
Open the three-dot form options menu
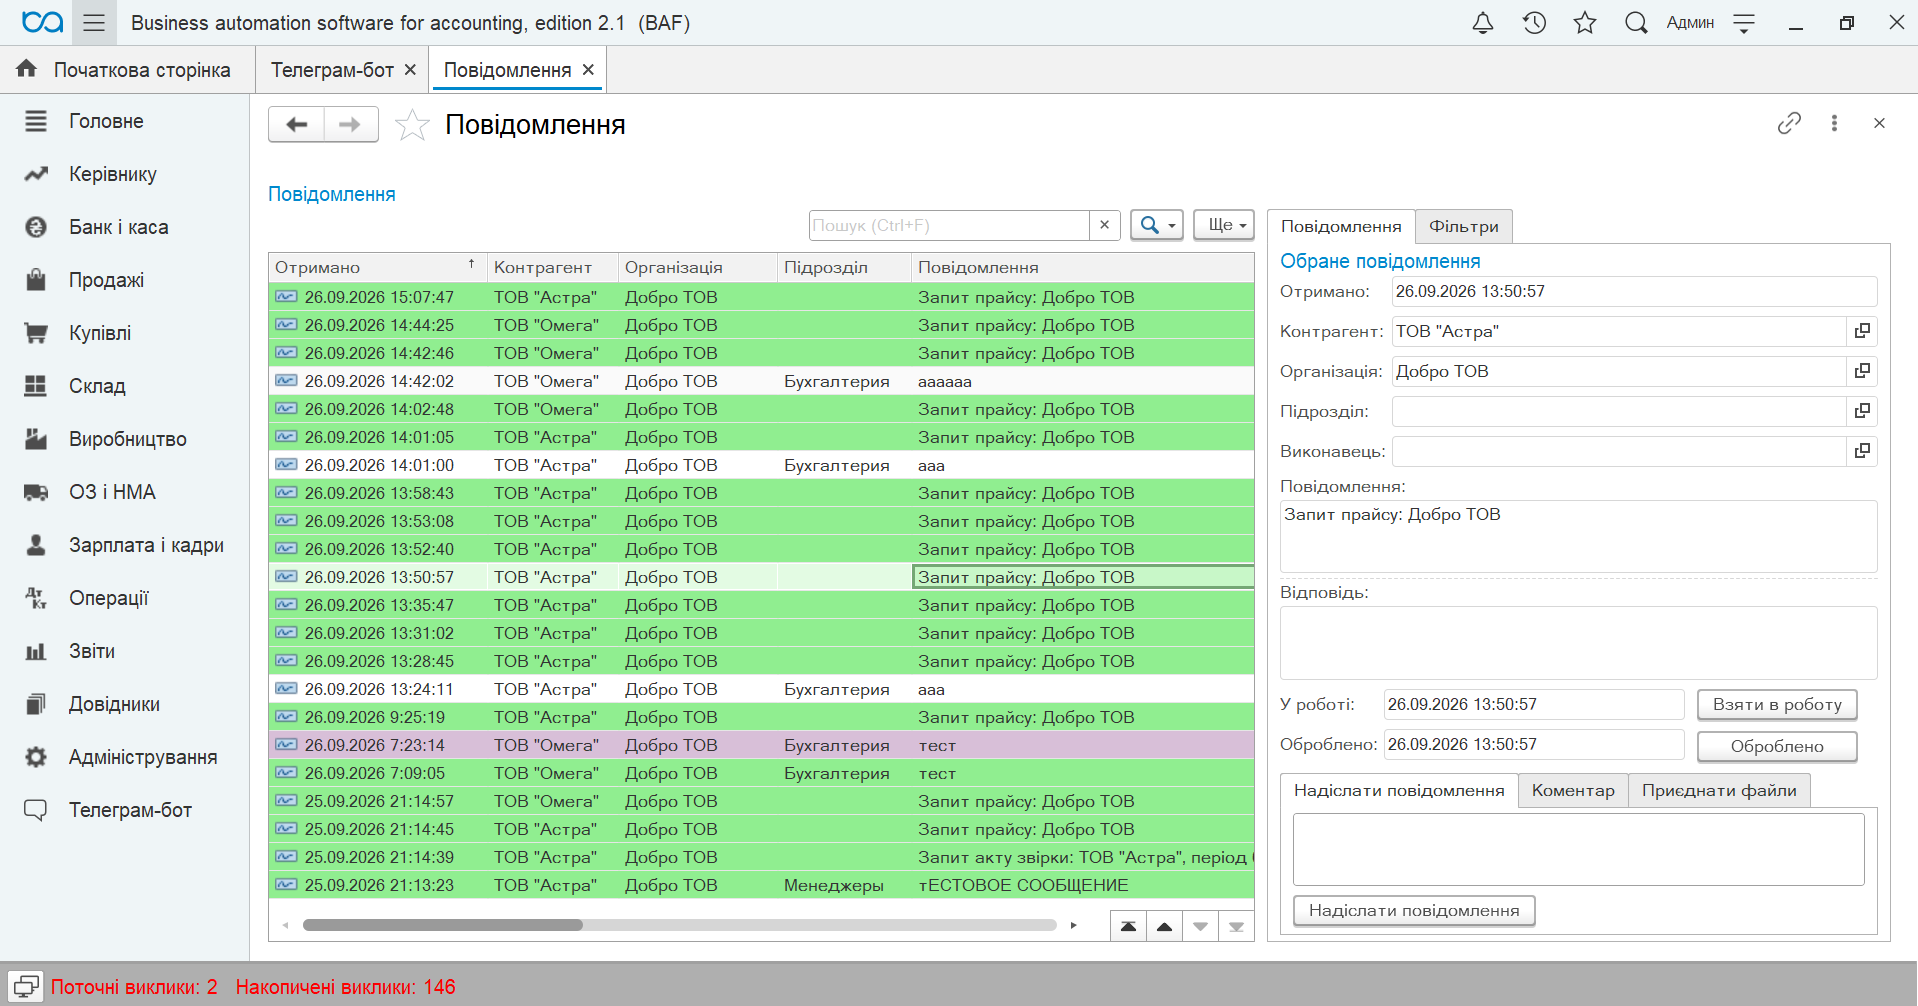(1834, 123)
